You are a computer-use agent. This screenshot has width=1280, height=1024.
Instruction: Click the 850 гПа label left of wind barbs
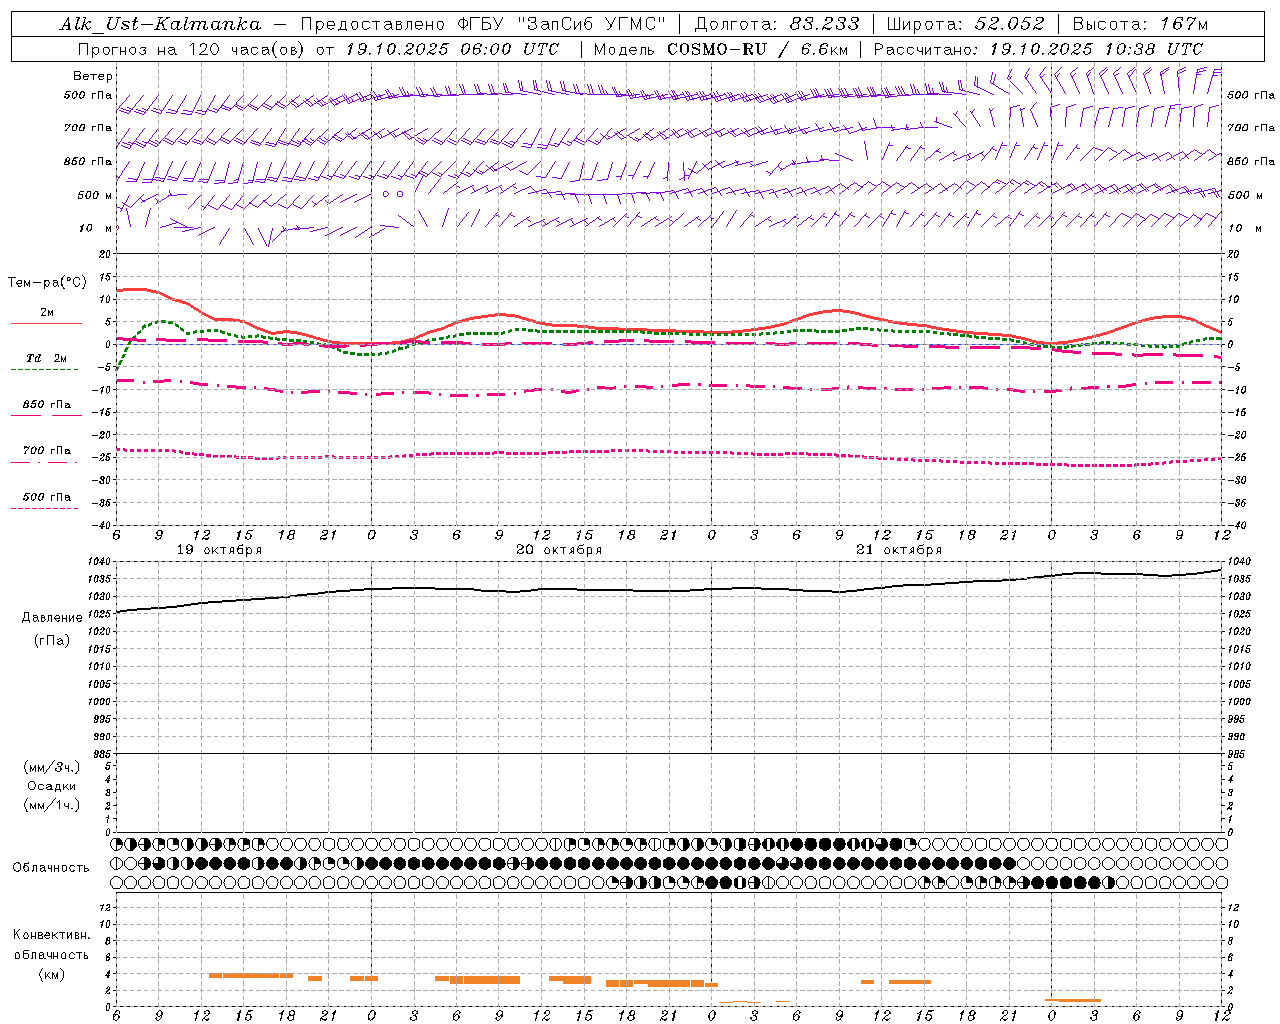(88, 161)
